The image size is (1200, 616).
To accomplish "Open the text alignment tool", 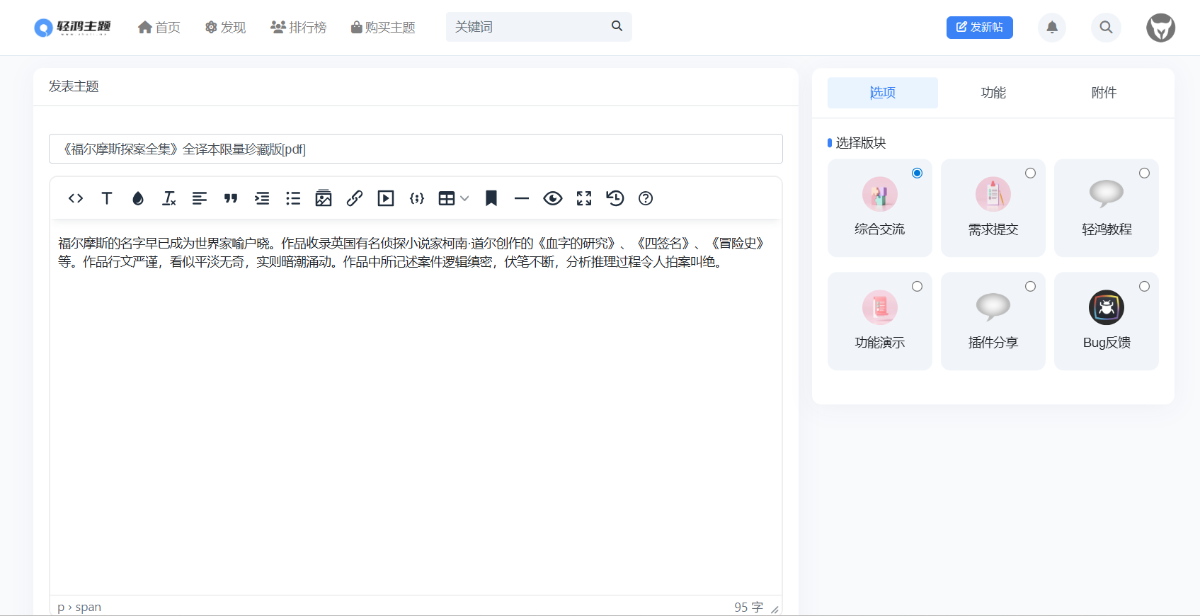I will [200, 198].
